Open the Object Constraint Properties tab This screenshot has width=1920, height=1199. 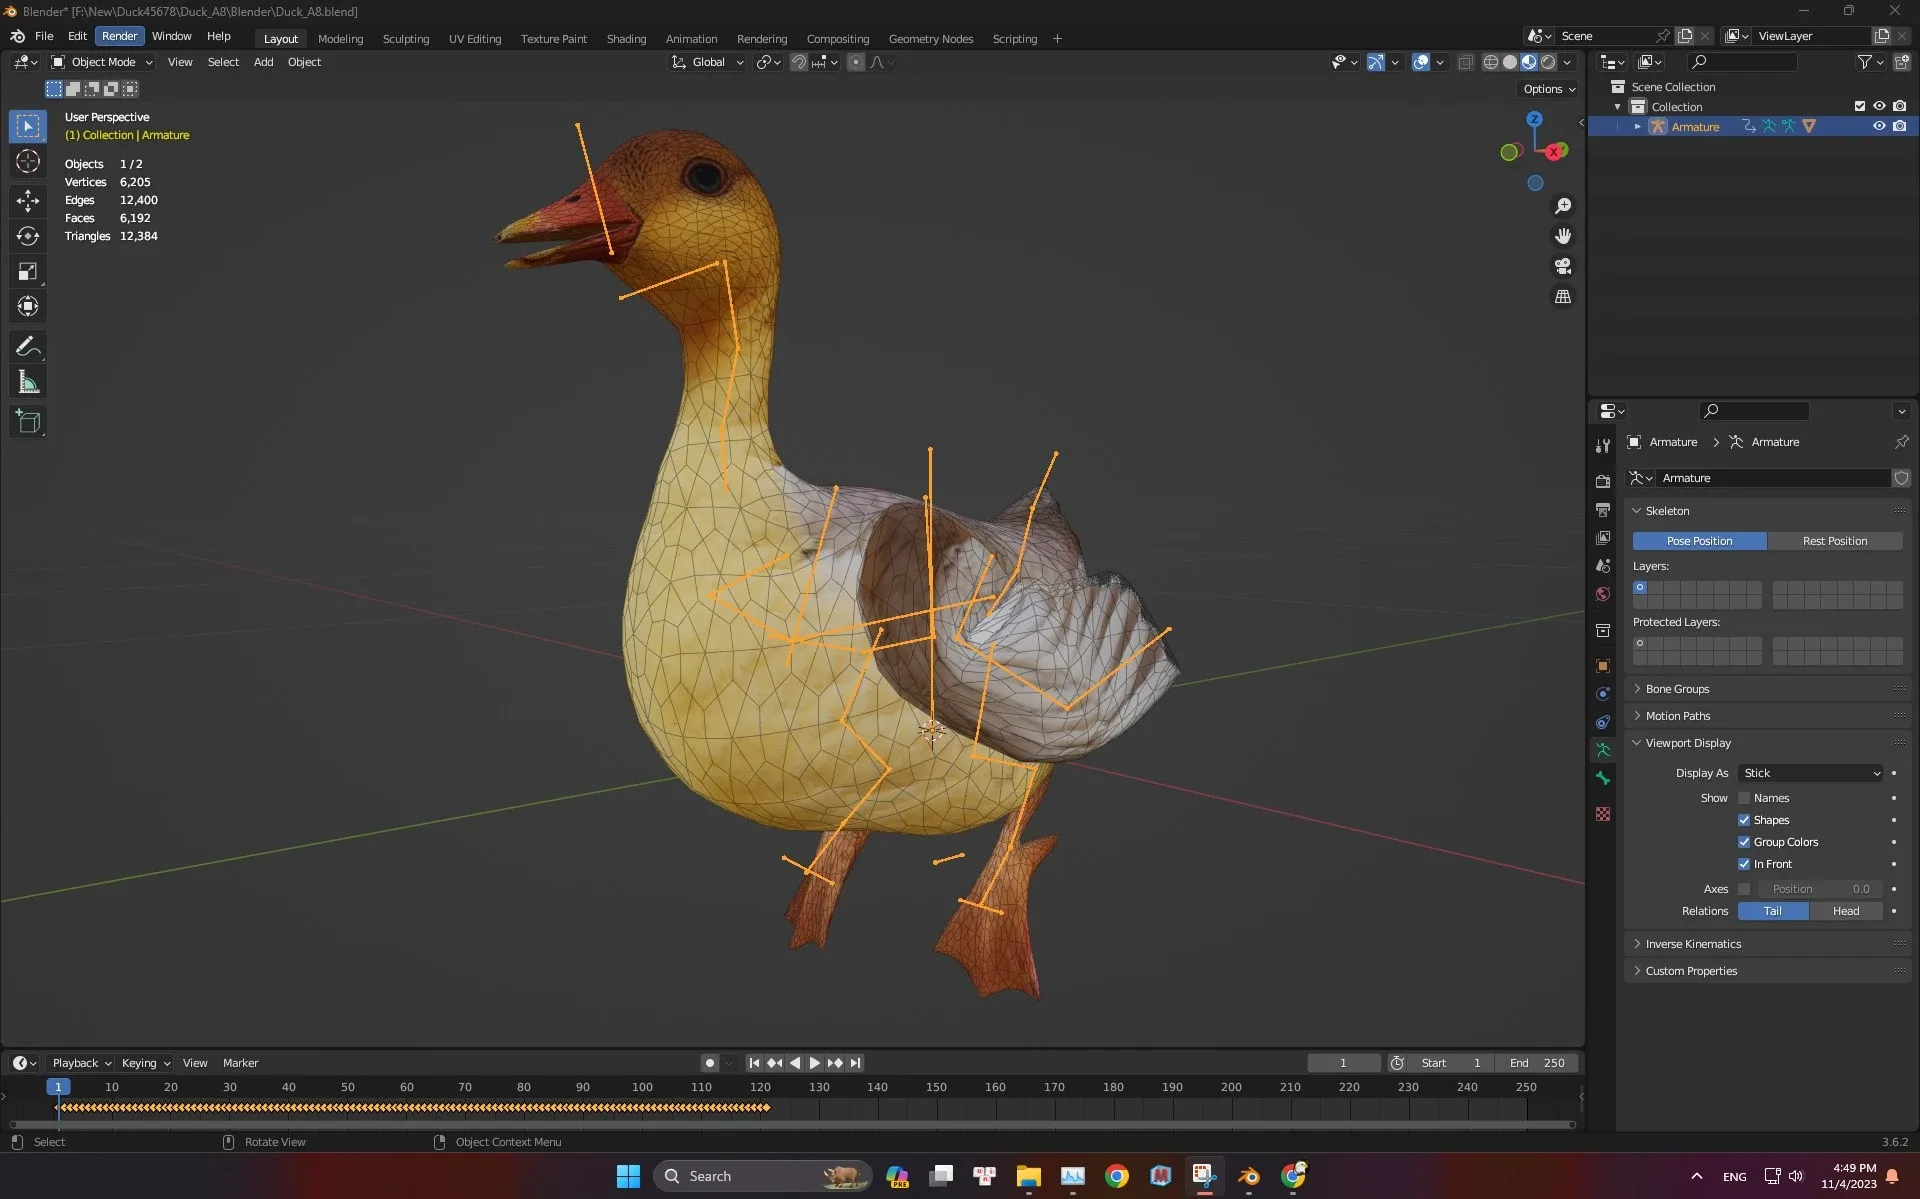[x=1602, y=722]
